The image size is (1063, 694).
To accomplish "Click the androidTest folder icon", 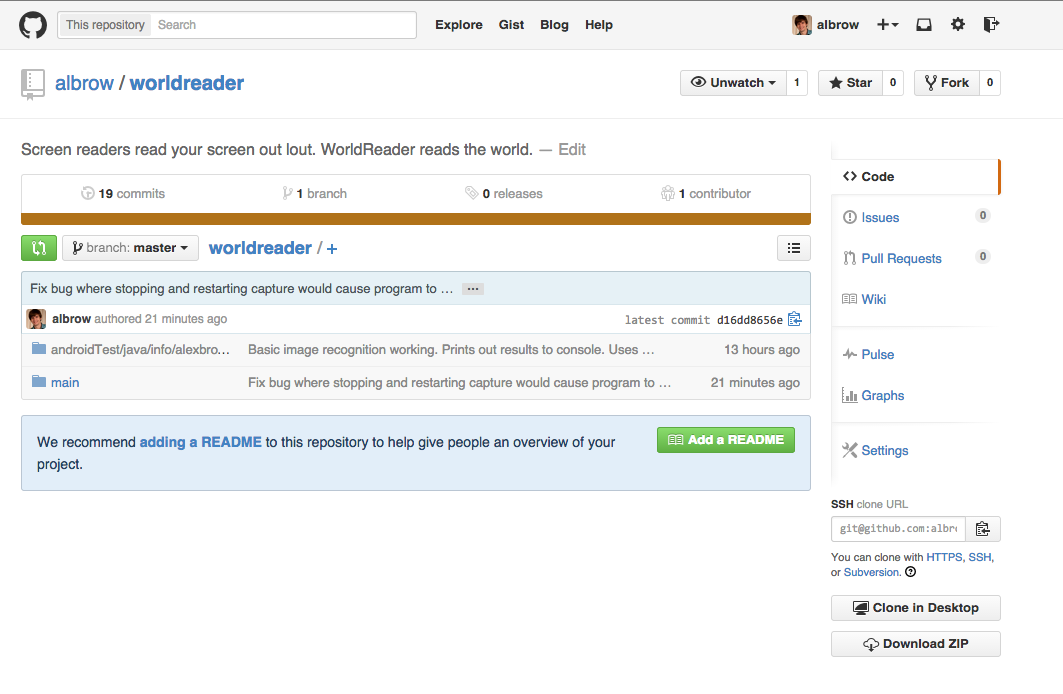I will (x=39, y=349).
